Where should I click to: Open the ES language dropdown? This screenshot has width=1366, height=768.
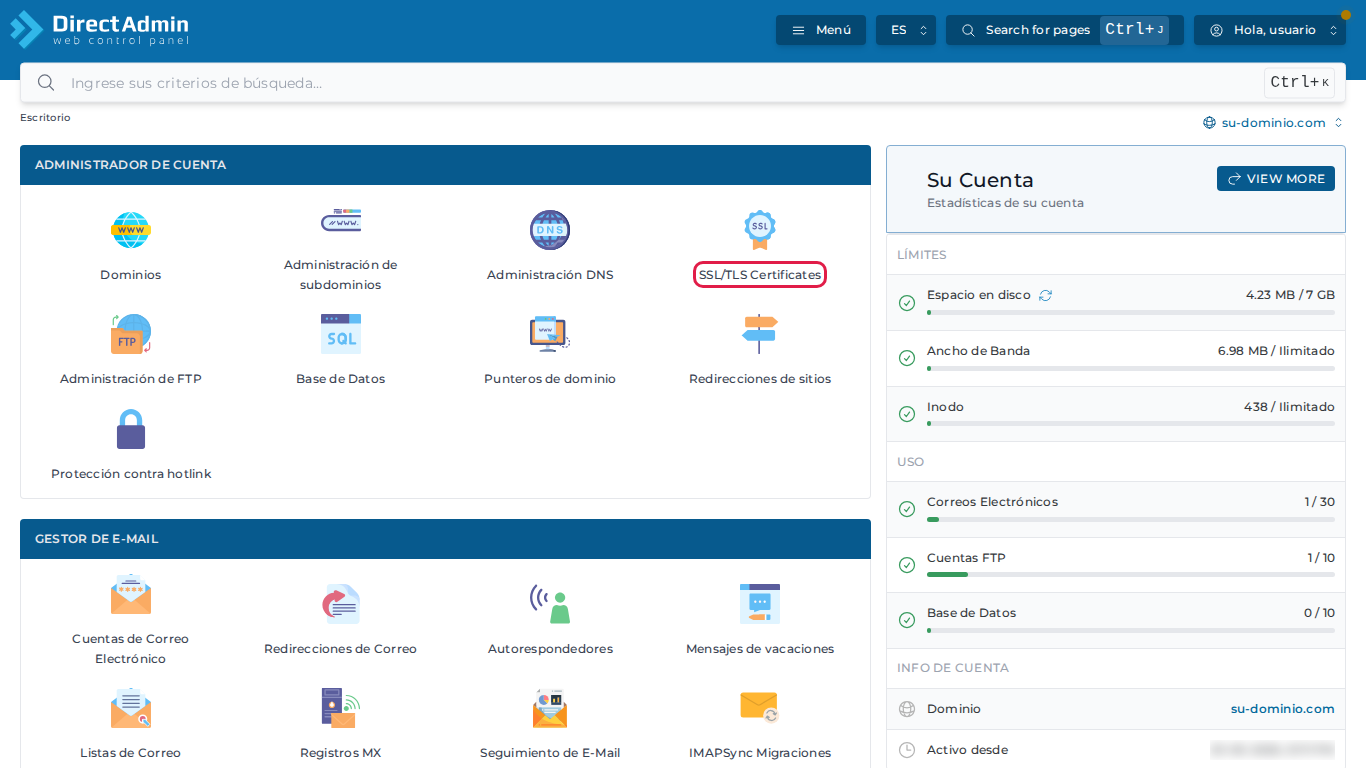click(906, 30)
